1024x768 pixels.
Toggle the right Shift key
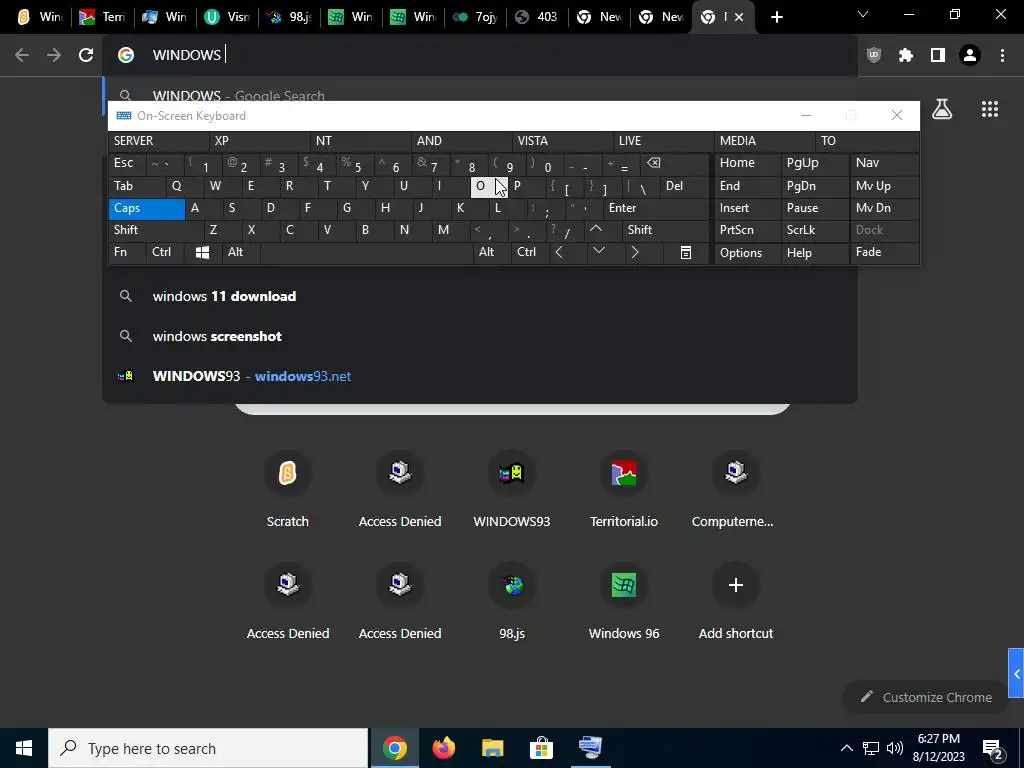pyautogui.click(x=665, y=230)
